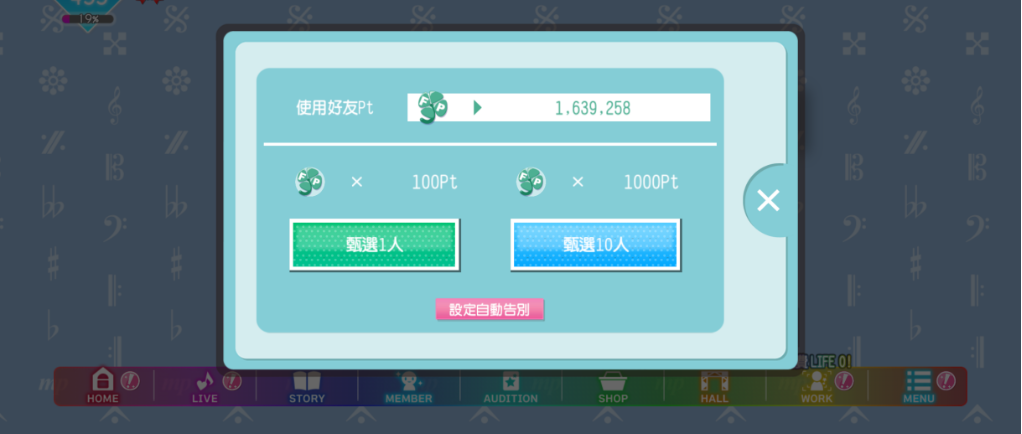The image size is (1022, 434).
Task: Click the clover FP icon in balance bar
Action: click(432, 108)
